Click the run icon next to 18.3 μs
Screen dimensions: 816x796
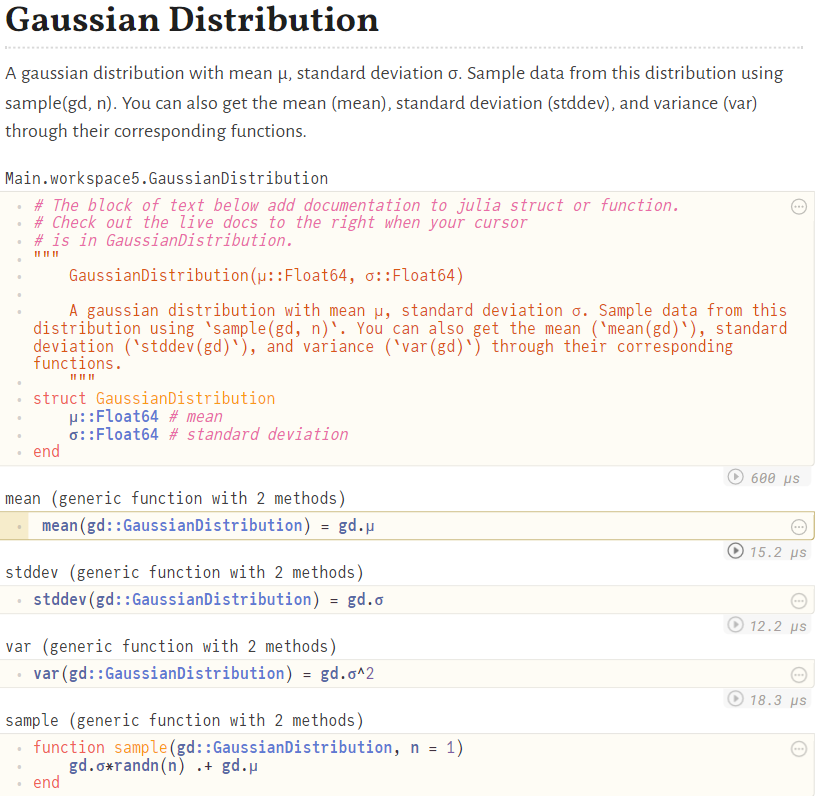[736, 699]
